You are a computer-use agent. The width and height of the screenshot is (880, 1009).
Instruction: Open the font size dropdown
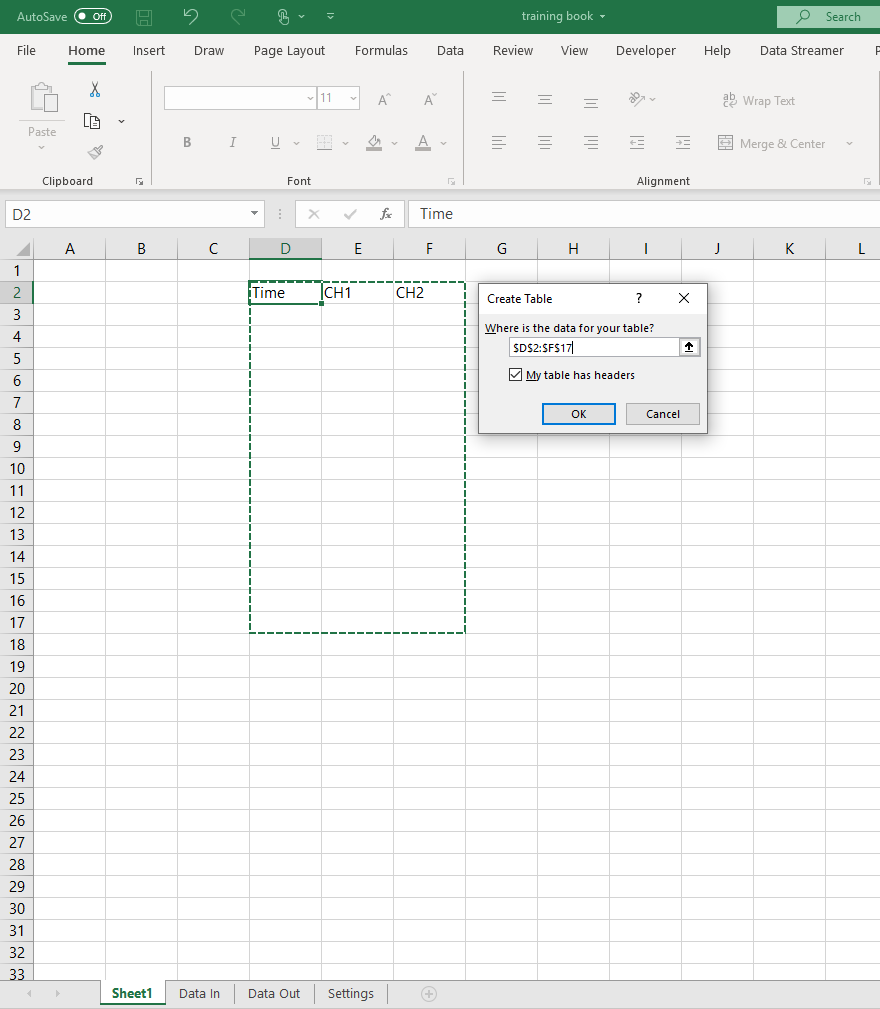point(353,98)
